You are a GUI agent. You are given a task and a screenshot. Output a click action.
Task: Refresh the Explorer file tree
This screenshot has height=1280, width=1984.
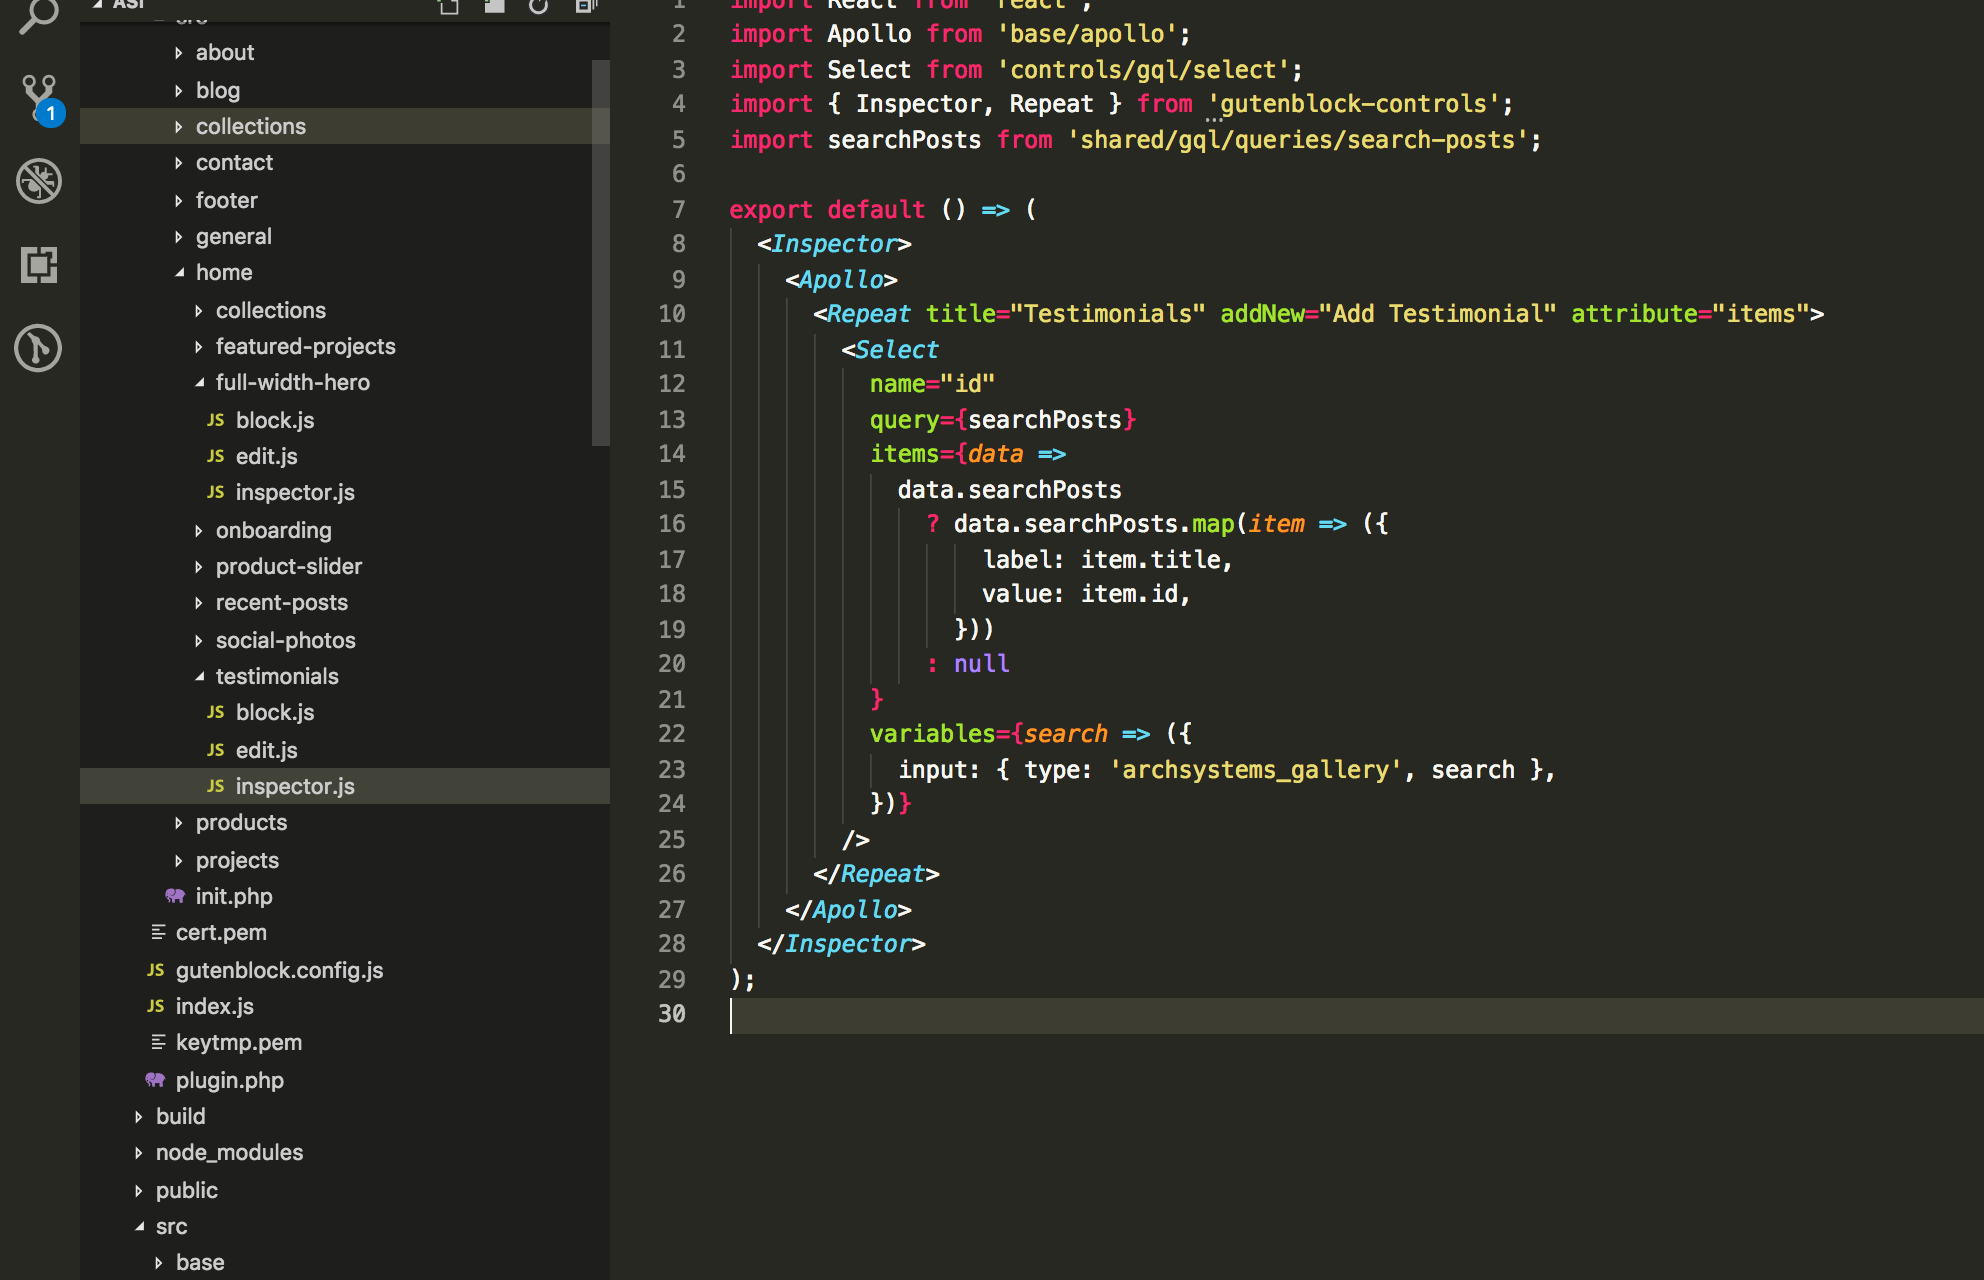(x=538, y=6)
